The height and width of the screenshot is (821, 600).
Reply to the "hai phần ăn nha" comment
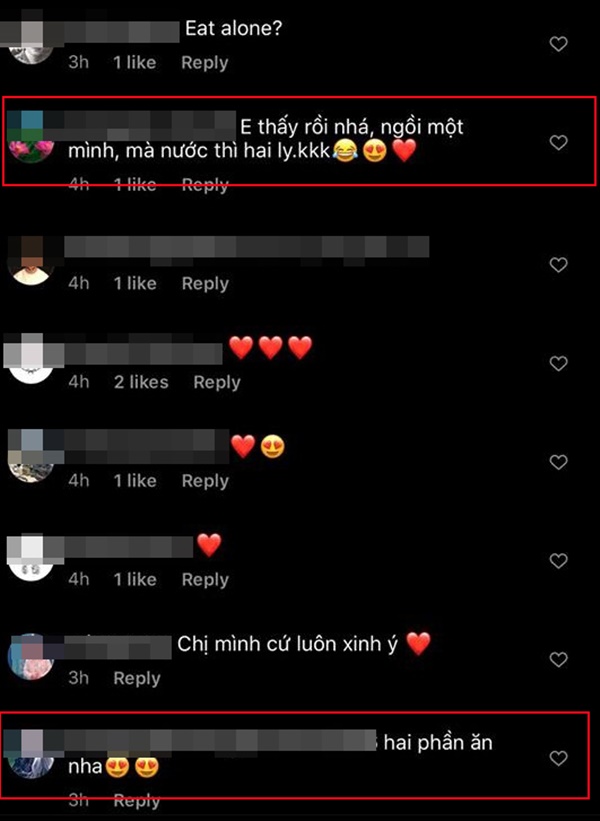pos(137,801)
